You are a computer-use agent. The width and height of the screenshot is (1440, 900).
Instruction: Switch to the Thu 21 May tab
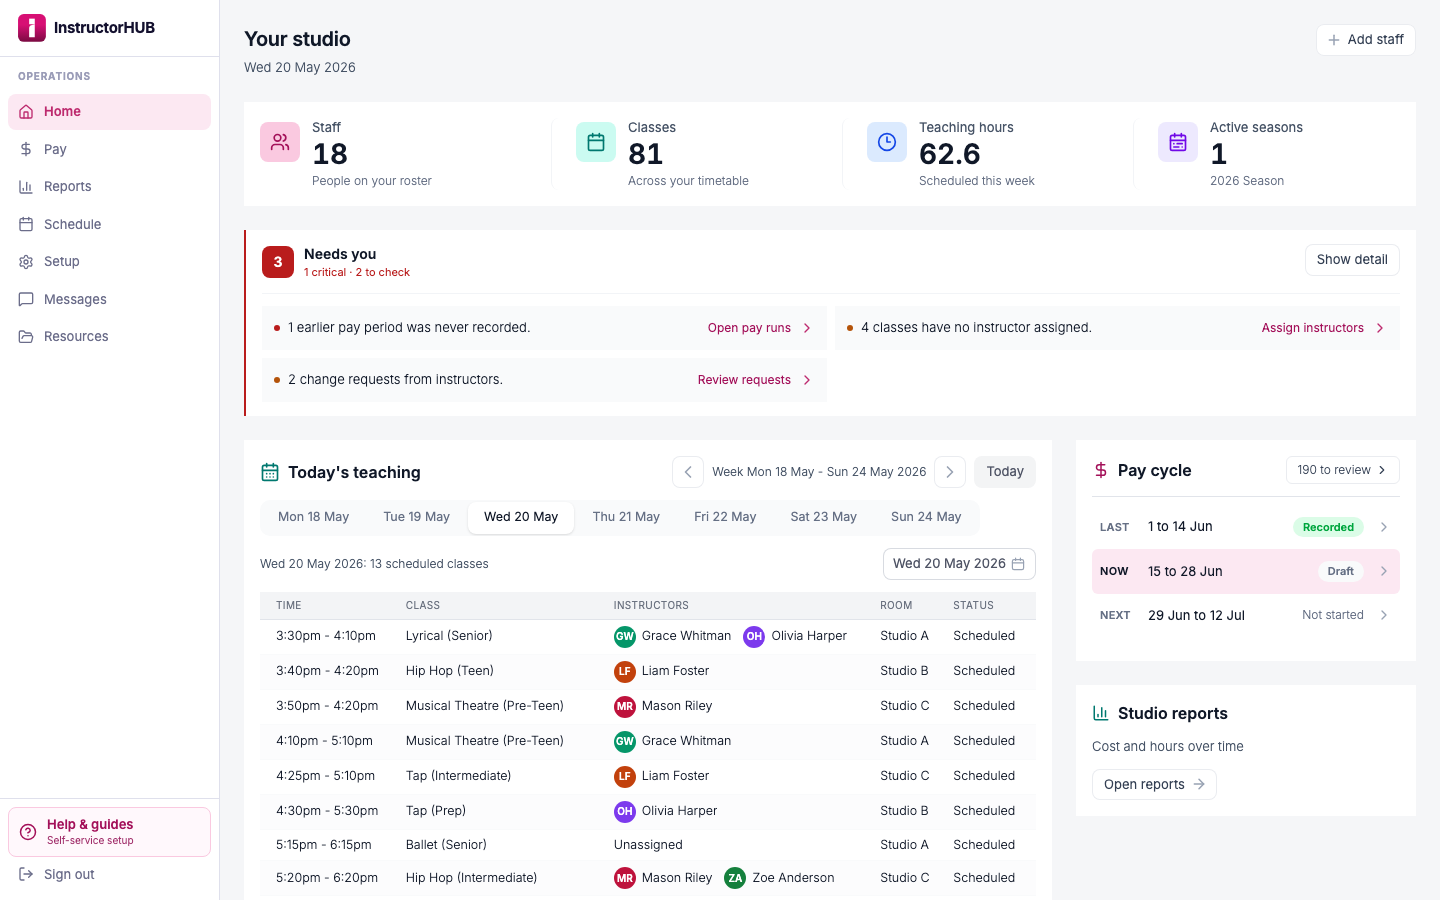(626, 517)
